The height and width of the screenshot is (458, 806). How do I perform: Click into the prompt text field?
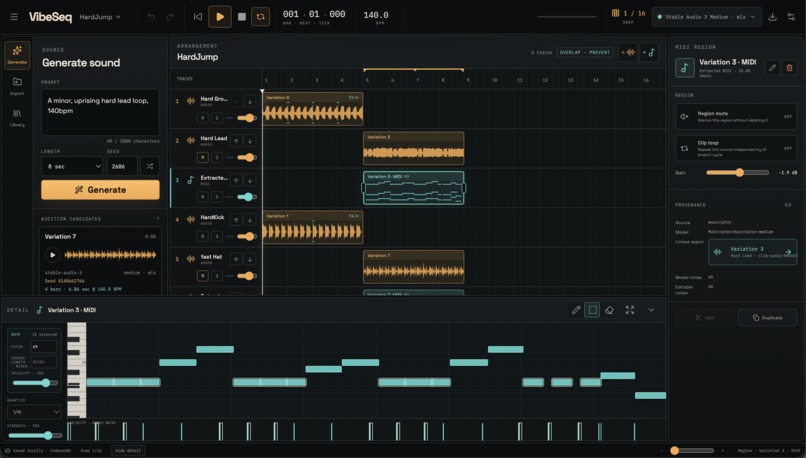point(100,112)
